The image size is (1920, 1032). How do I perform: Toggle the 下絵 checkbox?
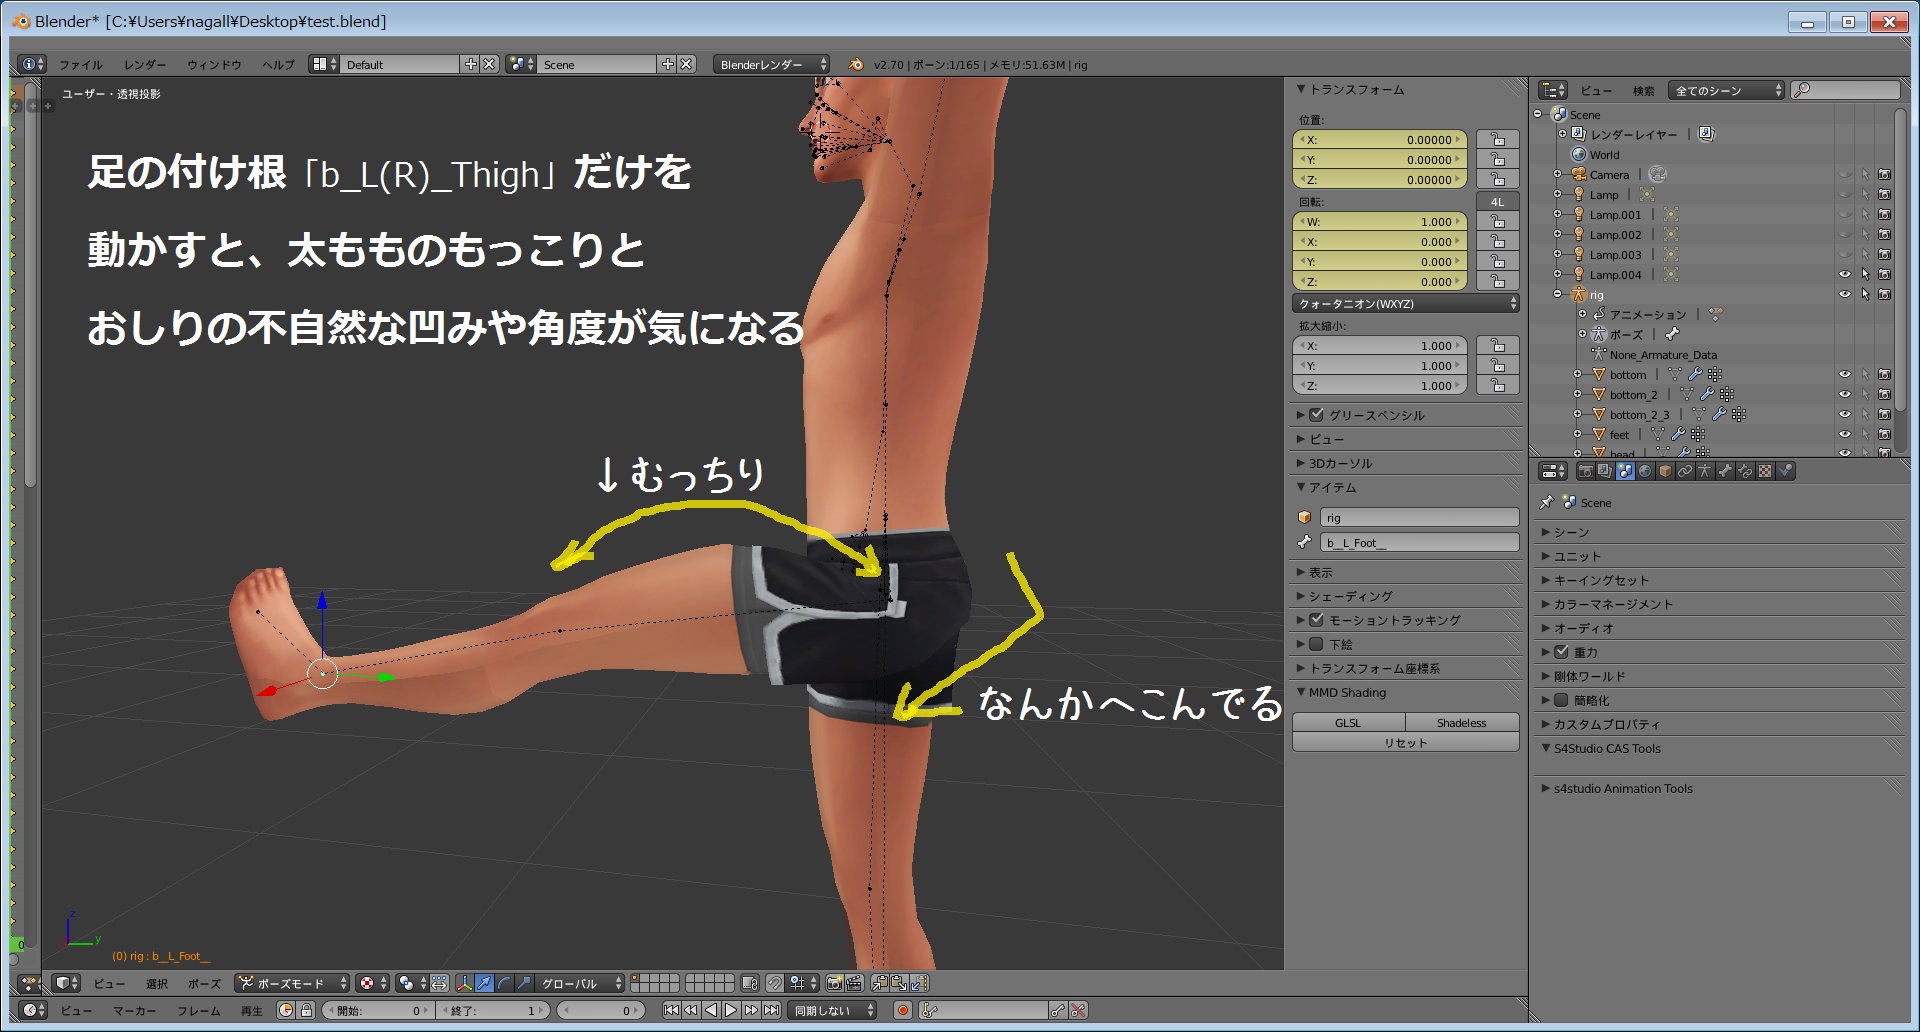click(x=1316, y=644)
